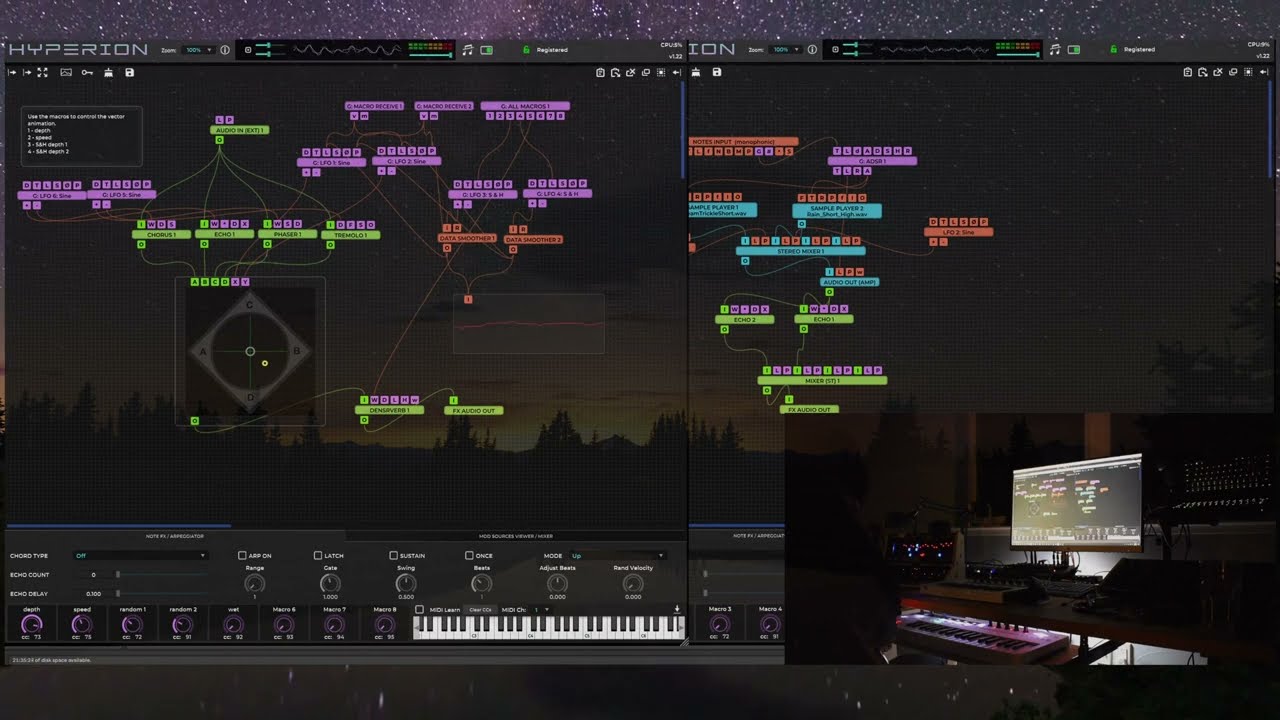Click the fit-to-screen arrows icon in left toolbar
Image resolution: width=1280 pixels, height=720 pixels.
42,72
